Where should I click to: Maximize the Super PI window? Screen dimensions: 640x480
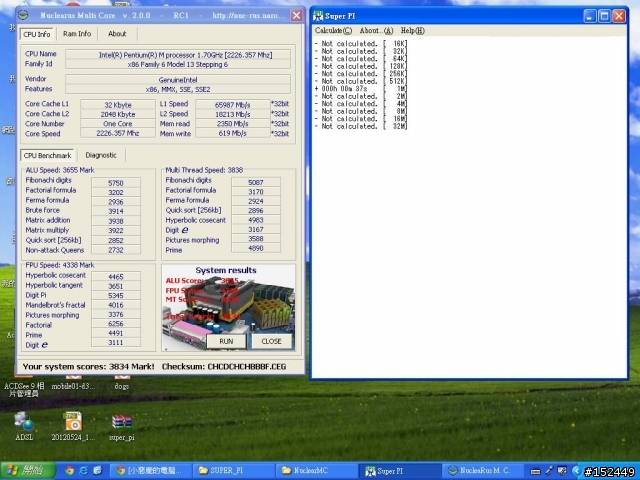click(x=604, y=16)
